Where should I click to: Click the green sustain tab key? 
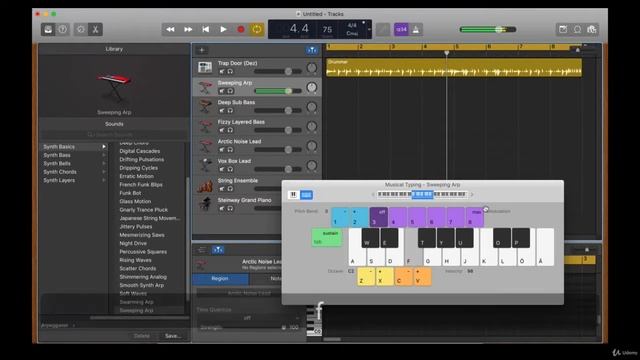(327, 238)
